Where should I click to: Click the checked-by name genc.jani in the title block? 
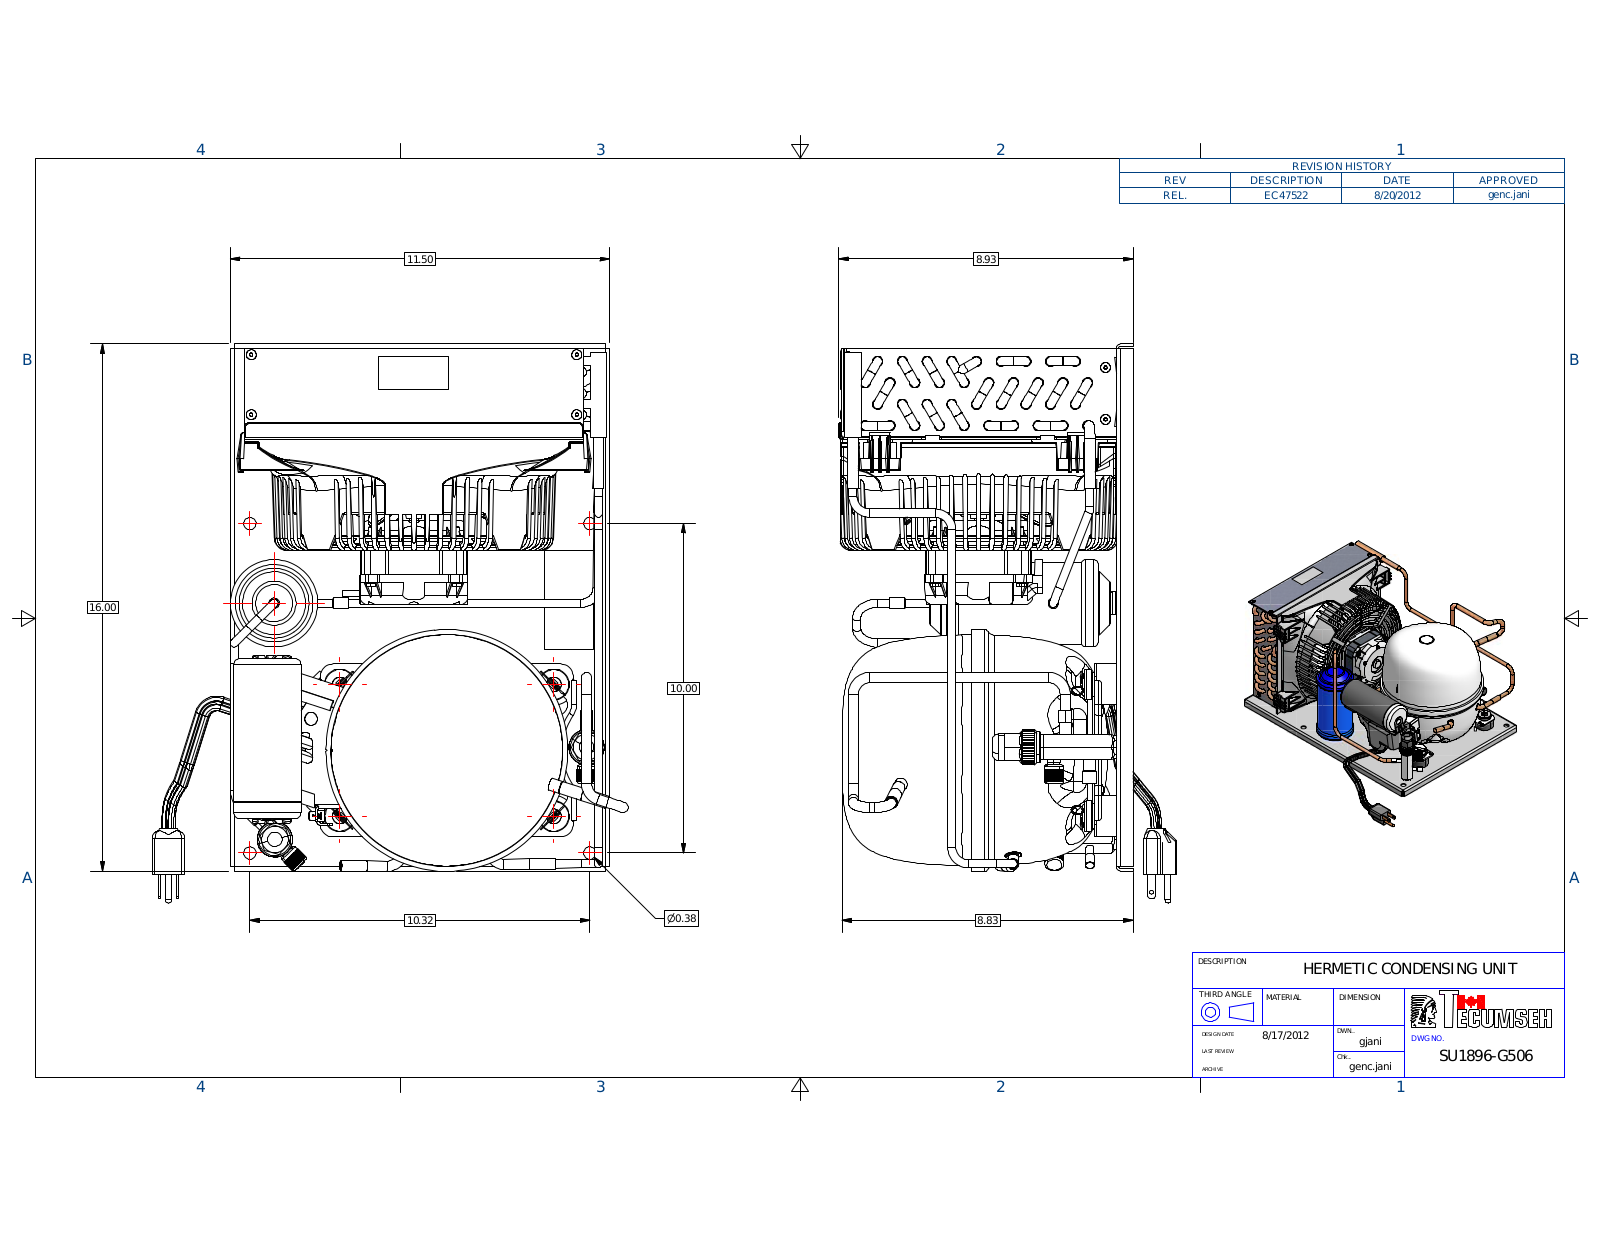(1370, 1066)
